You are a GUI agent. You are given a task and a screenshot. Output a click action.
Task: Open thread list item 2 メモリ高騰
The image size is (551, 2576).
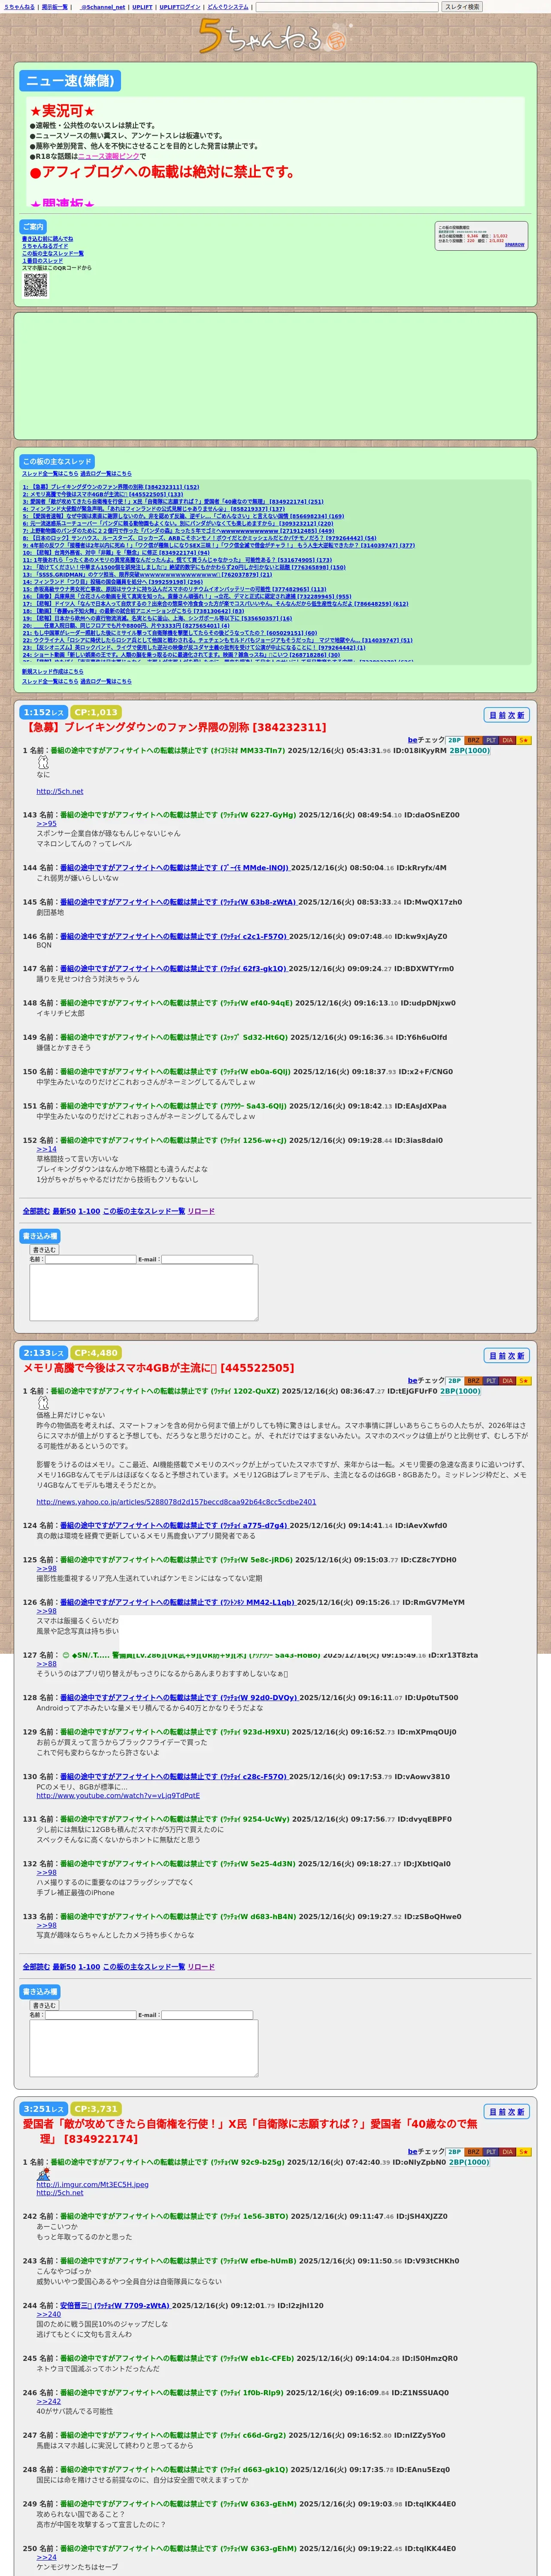tap(103, 494)
